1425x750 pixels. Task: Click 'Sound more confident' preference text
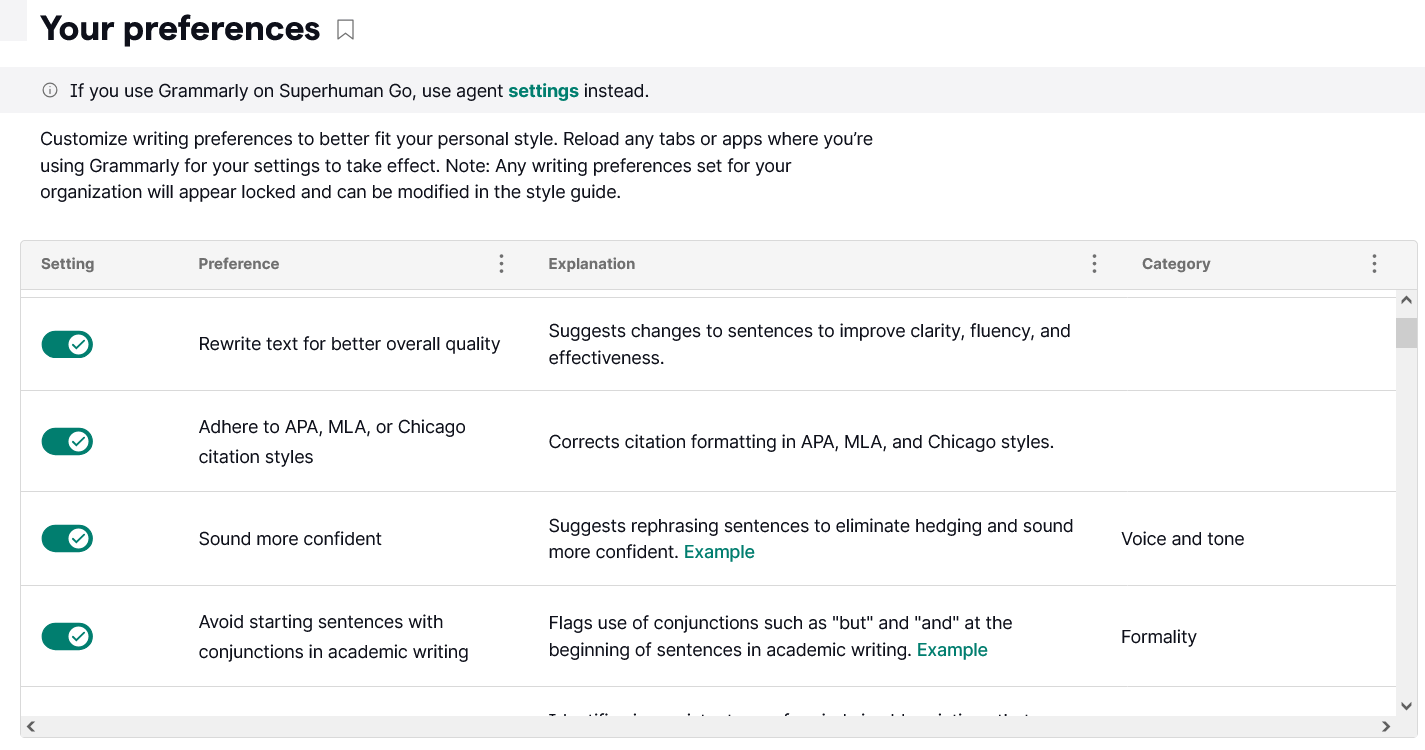[x=290, y=539]
